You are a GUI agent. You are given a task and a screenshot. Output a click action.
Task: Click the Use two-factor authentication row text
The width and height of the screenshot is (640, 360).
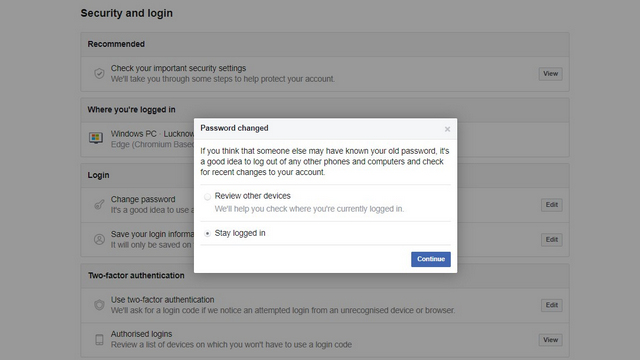pos(282,305)
